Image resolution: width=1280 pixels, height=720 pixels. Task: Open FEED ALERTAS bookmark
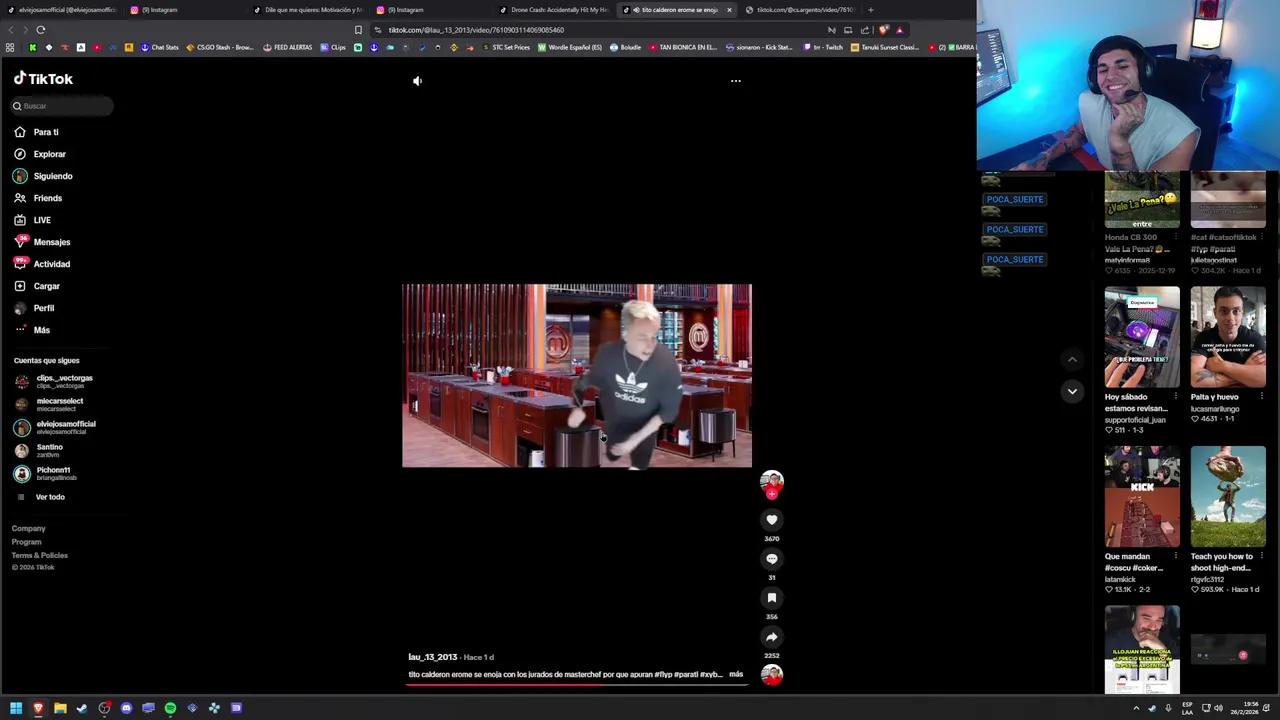coord(287,47)
